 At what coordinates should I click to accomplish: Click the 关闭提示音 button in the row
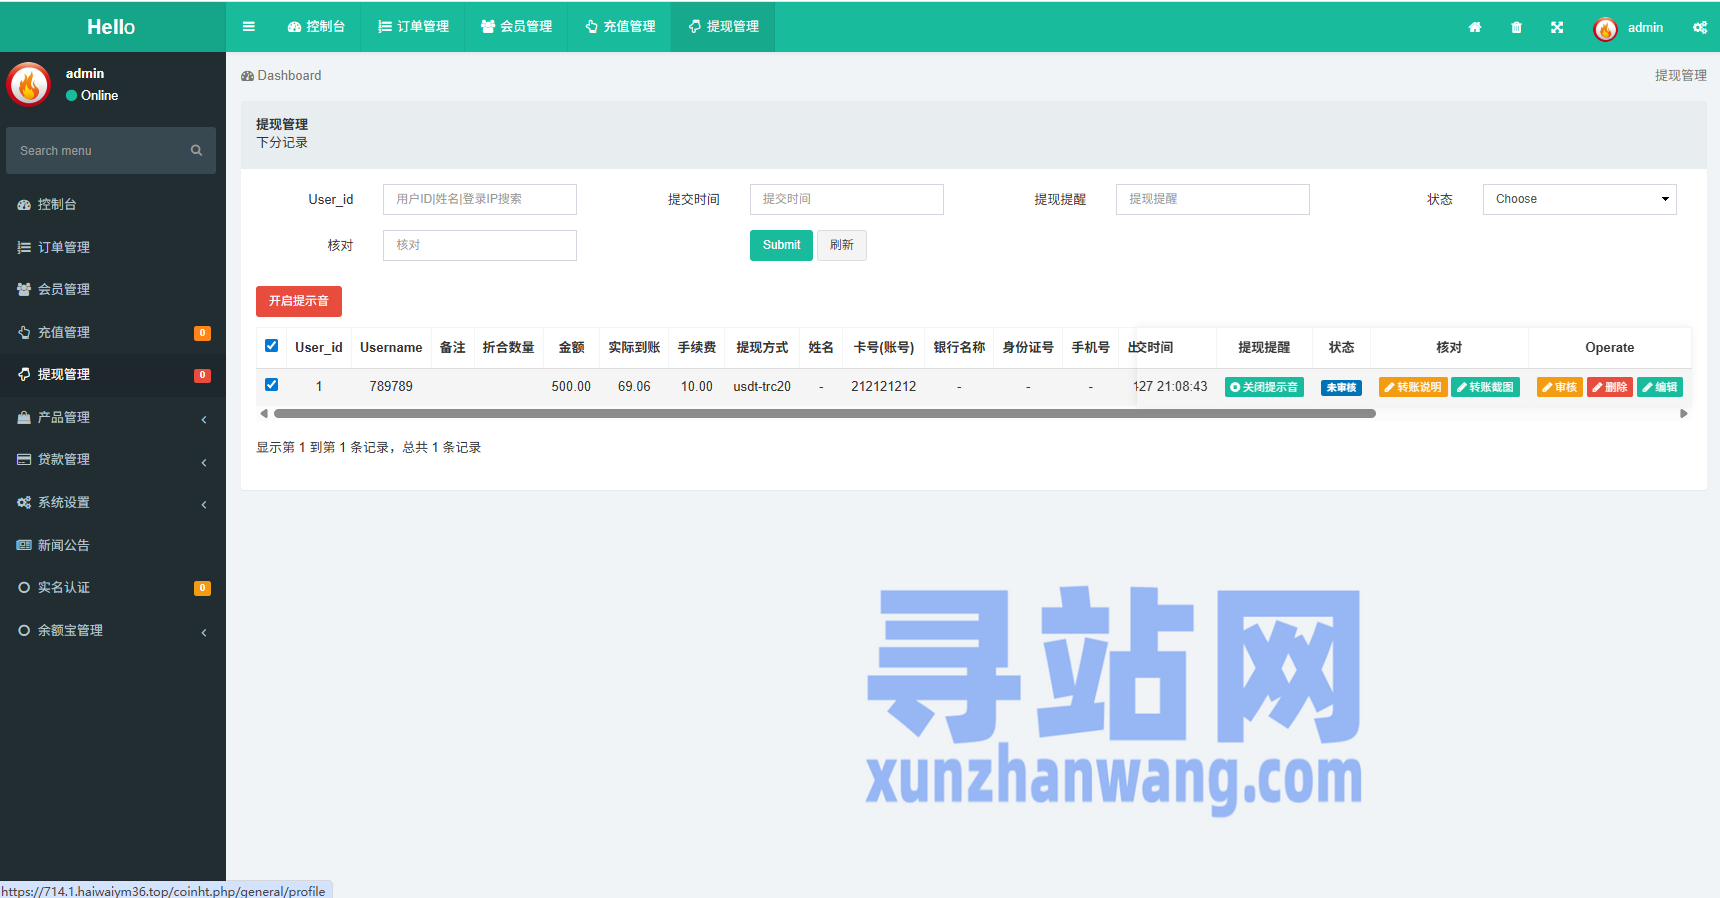pos(1264,387)
